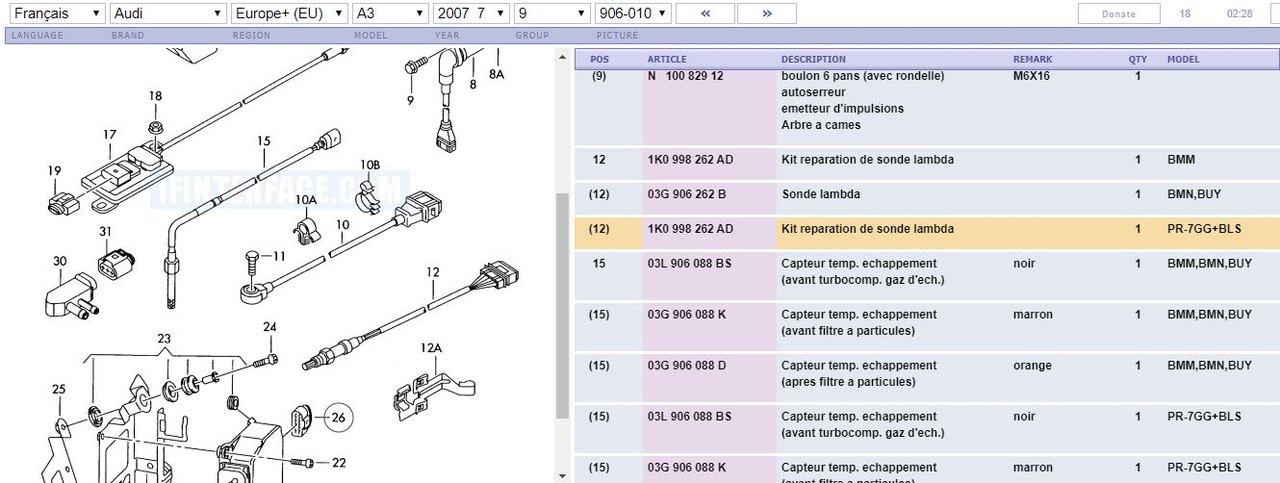Screen dimensions: 1280x483
Task: Click the circled part number 26 in diagram
Action: tap(338, 416)
